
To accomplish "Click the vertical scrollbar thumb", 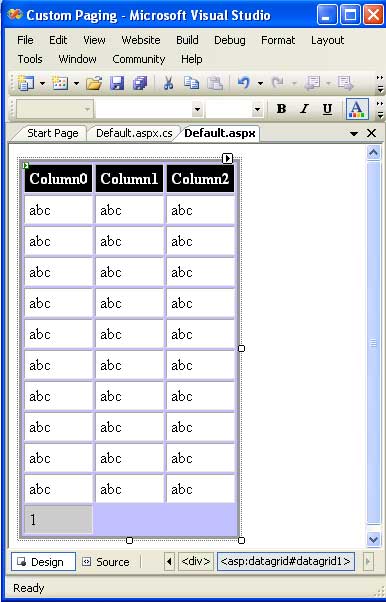I will point(374,343).
